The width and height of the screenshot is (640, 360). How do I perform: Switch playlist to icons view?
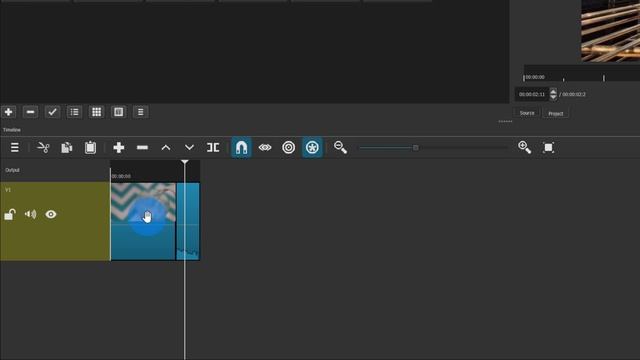[x=118, y=112]
